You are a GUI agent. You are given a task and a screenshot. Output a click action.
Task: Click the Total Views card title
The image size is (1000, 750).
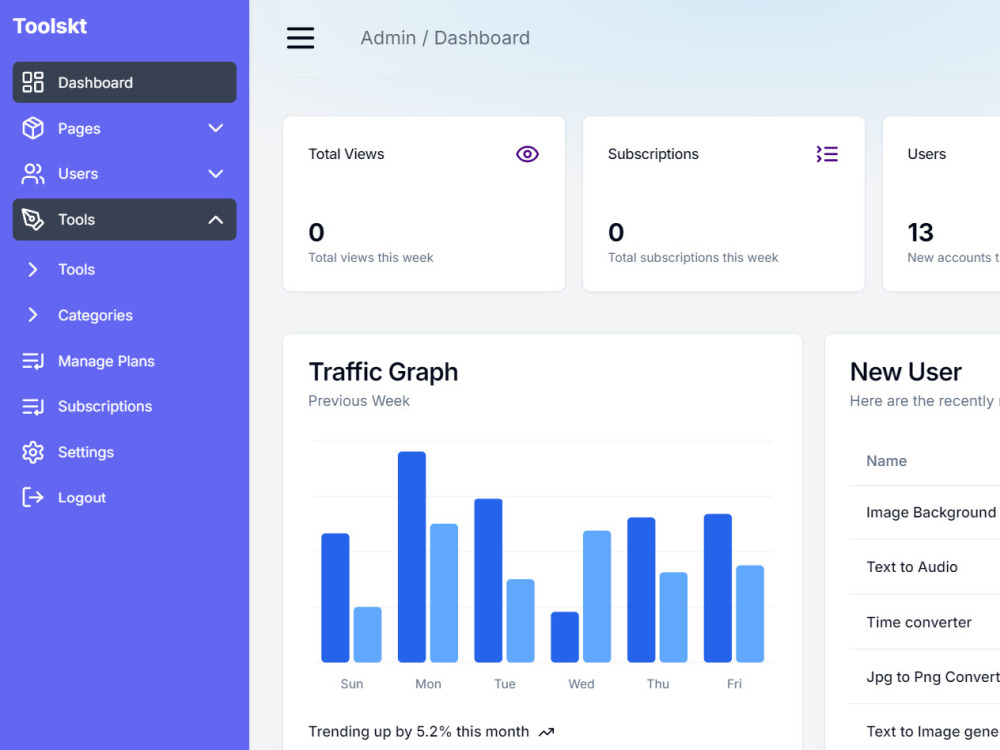click(346, 154)
